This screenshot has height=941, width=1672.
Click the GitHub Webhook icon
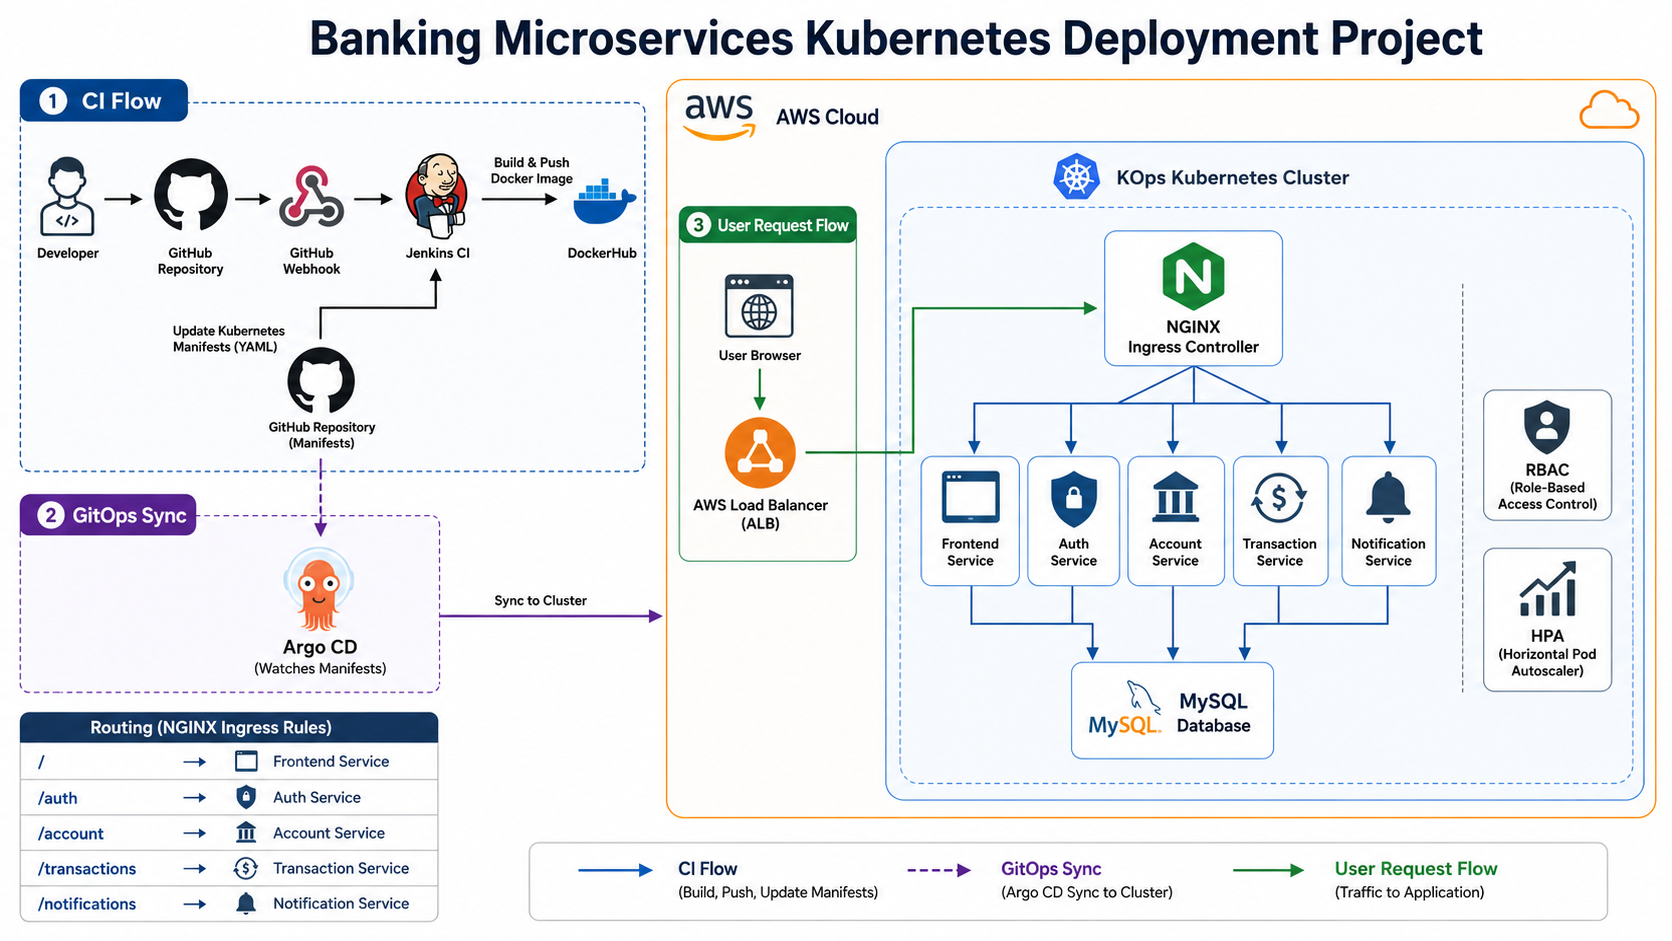[311, 196]
